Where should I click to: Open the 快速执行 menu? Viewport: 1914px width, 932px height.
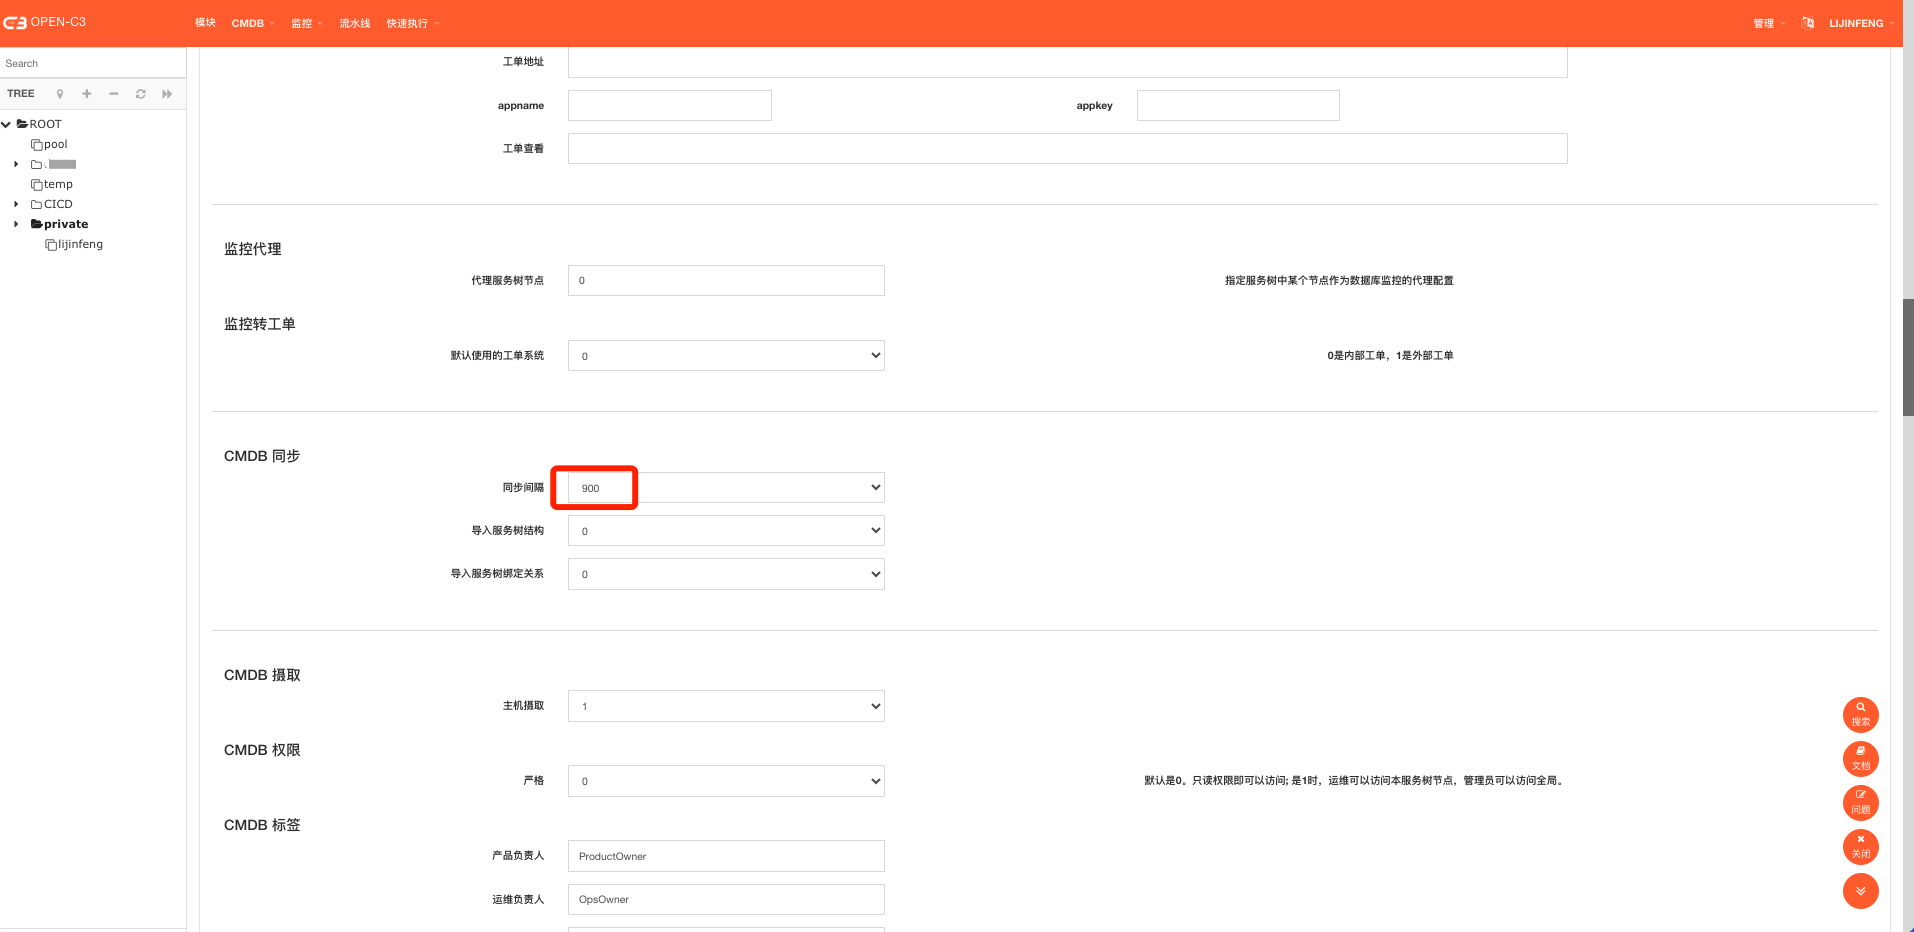coord(413,23)
